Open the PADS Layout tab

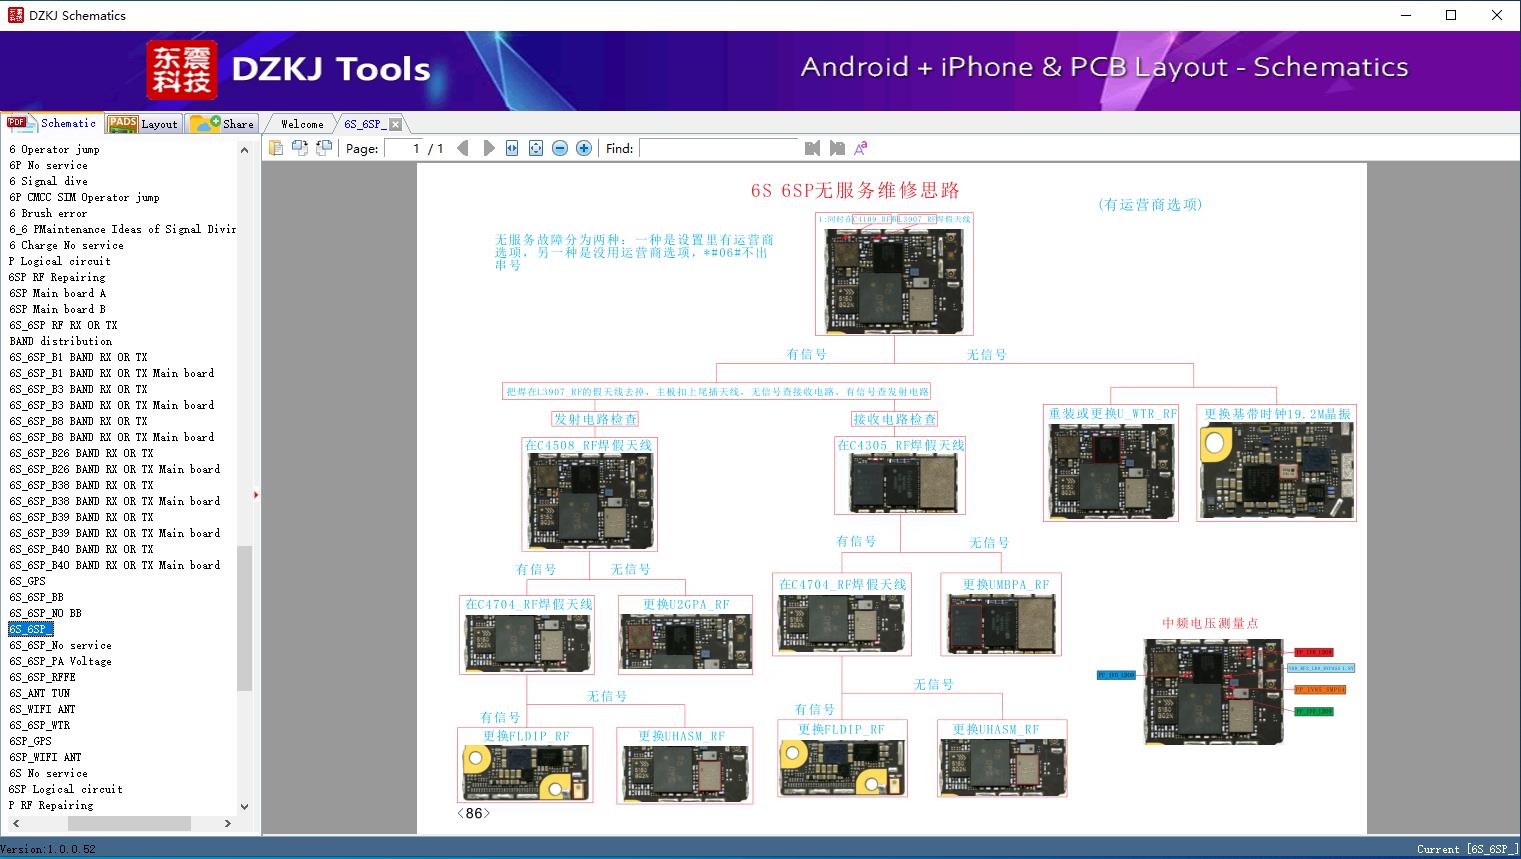[x=143, y=123]
